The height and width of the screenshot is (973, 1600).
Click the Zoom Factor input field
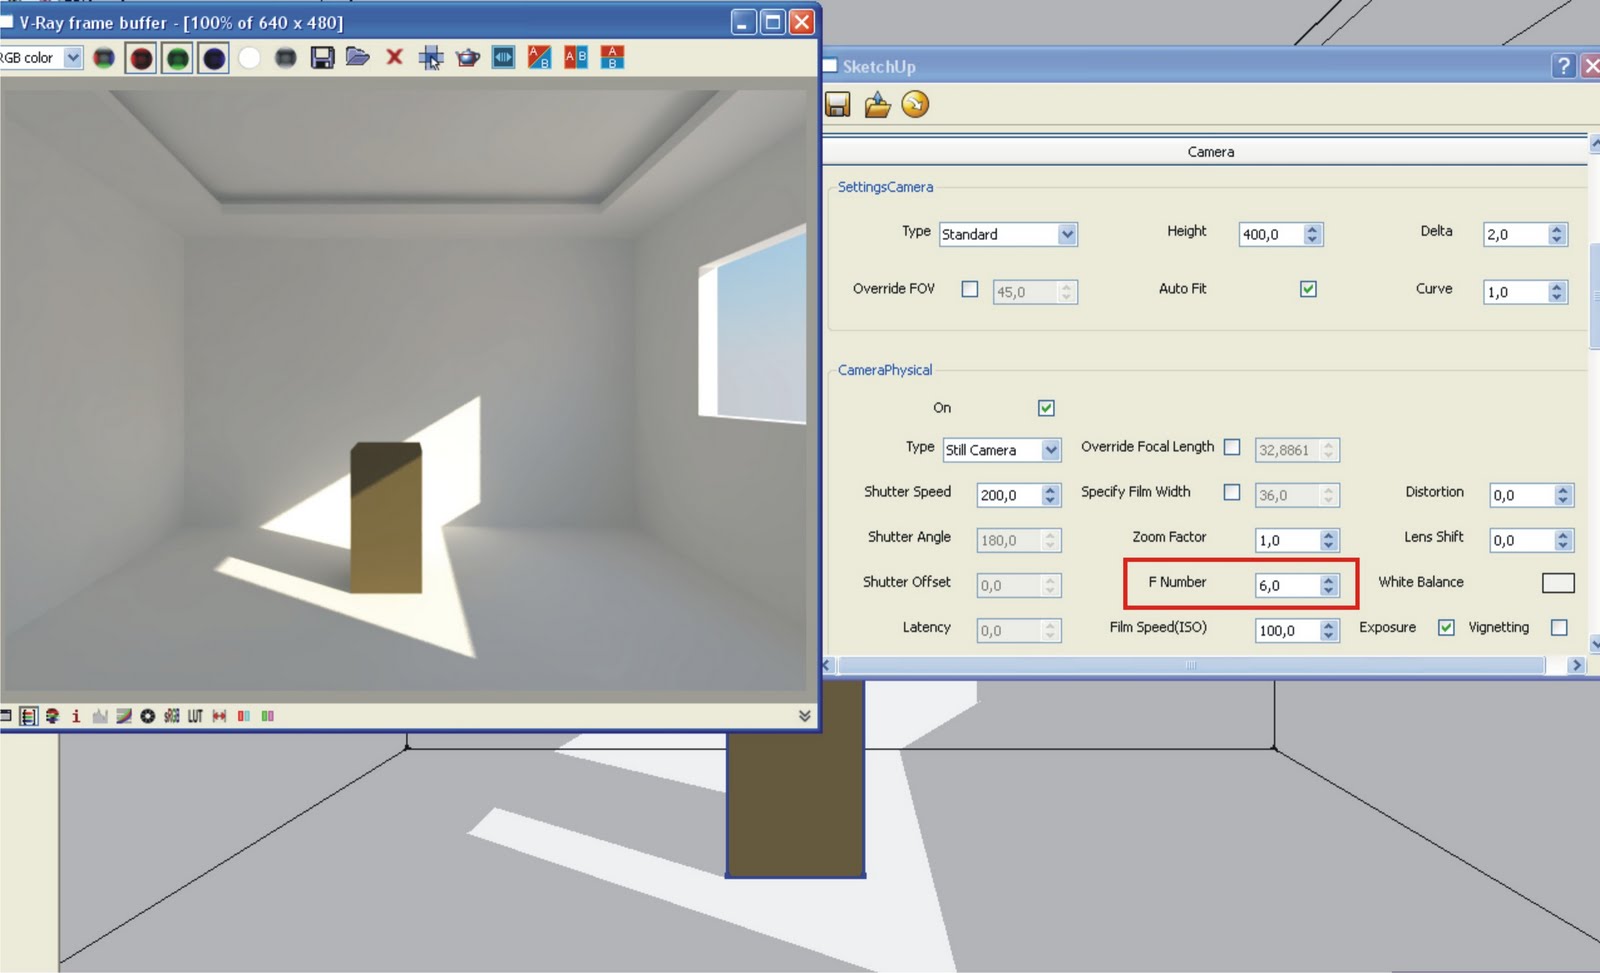(1287, 540)
